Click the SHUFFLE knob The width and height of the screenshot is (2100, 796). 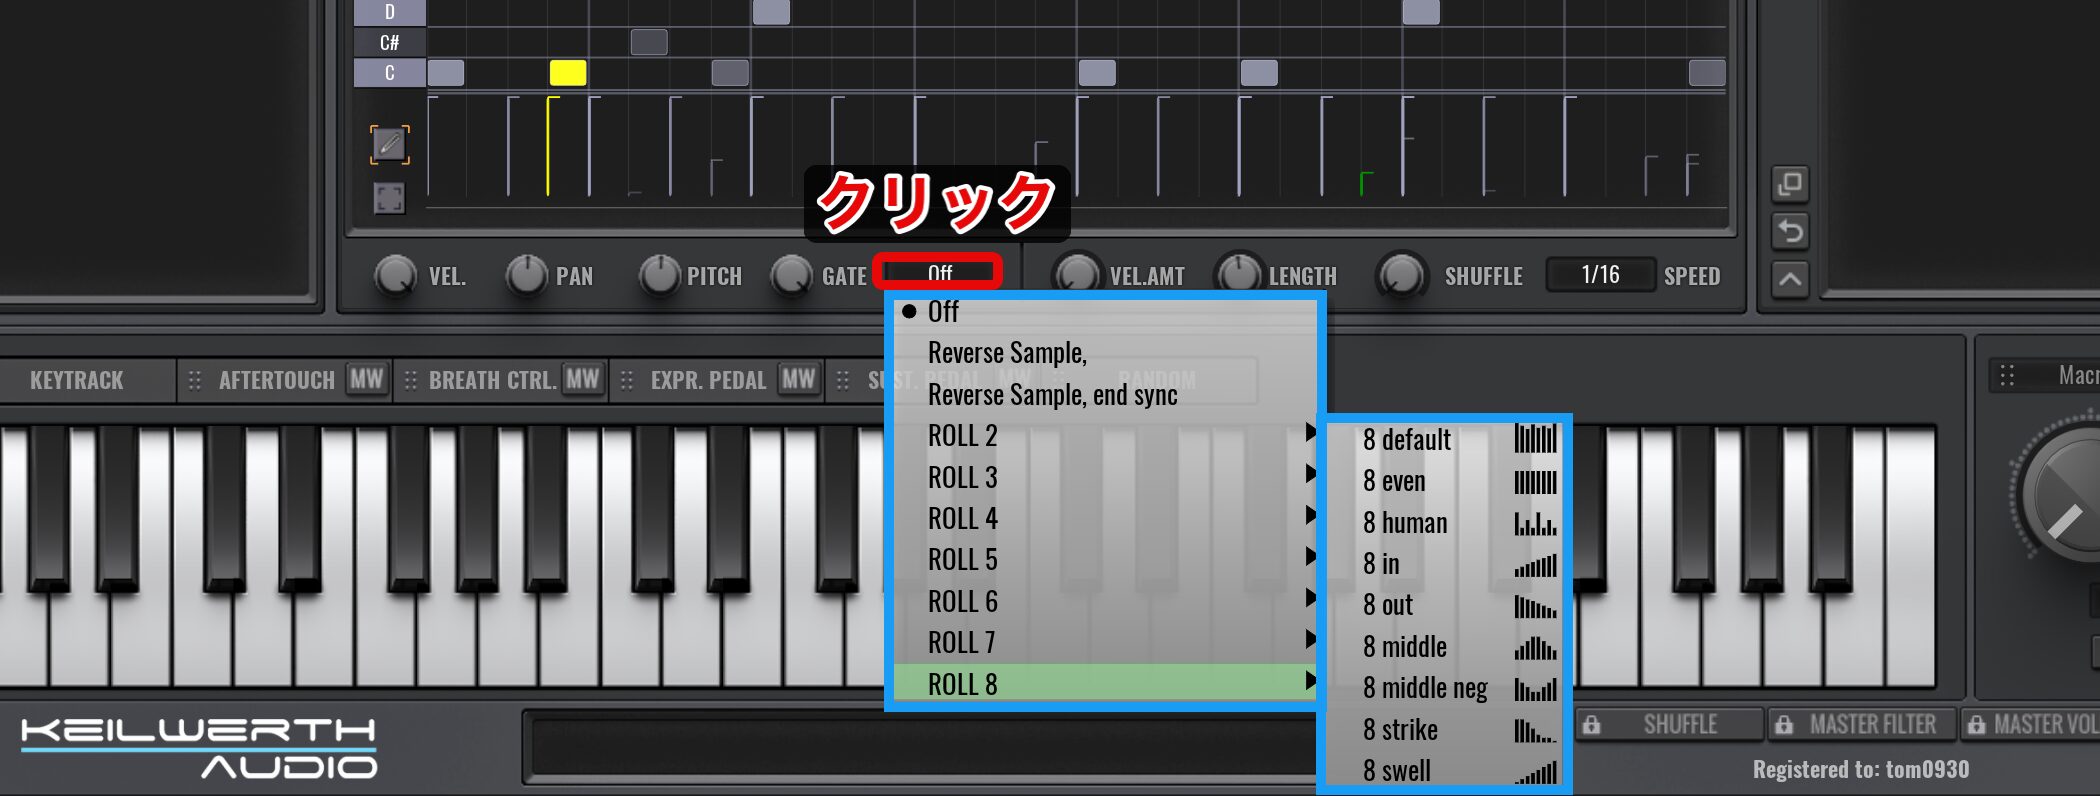1402,275
